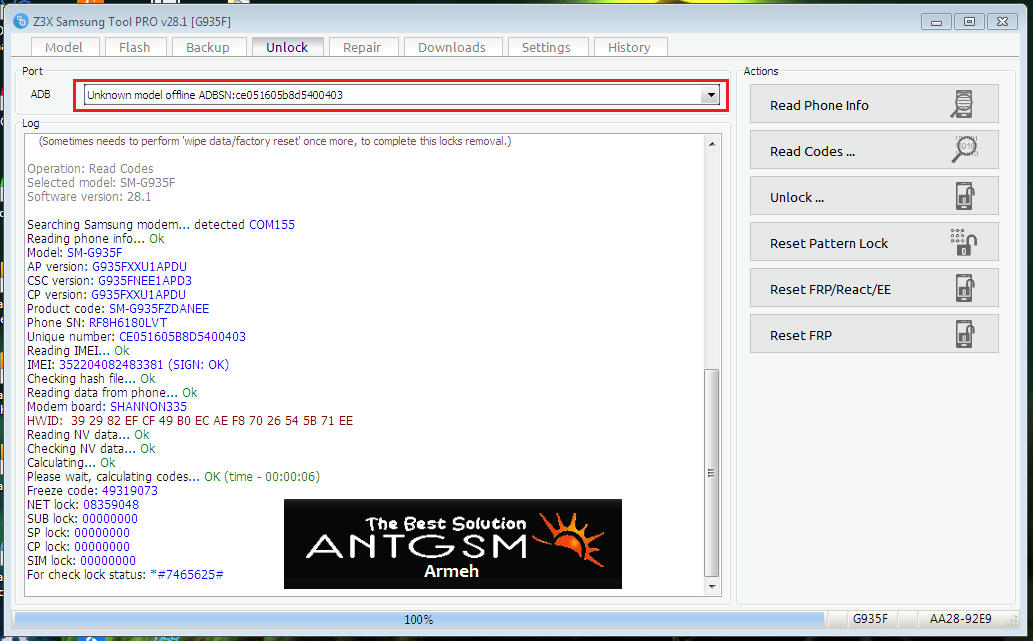Click the Reset Pattern Lock button label
1033x641 pixels.
coord(829,244)
